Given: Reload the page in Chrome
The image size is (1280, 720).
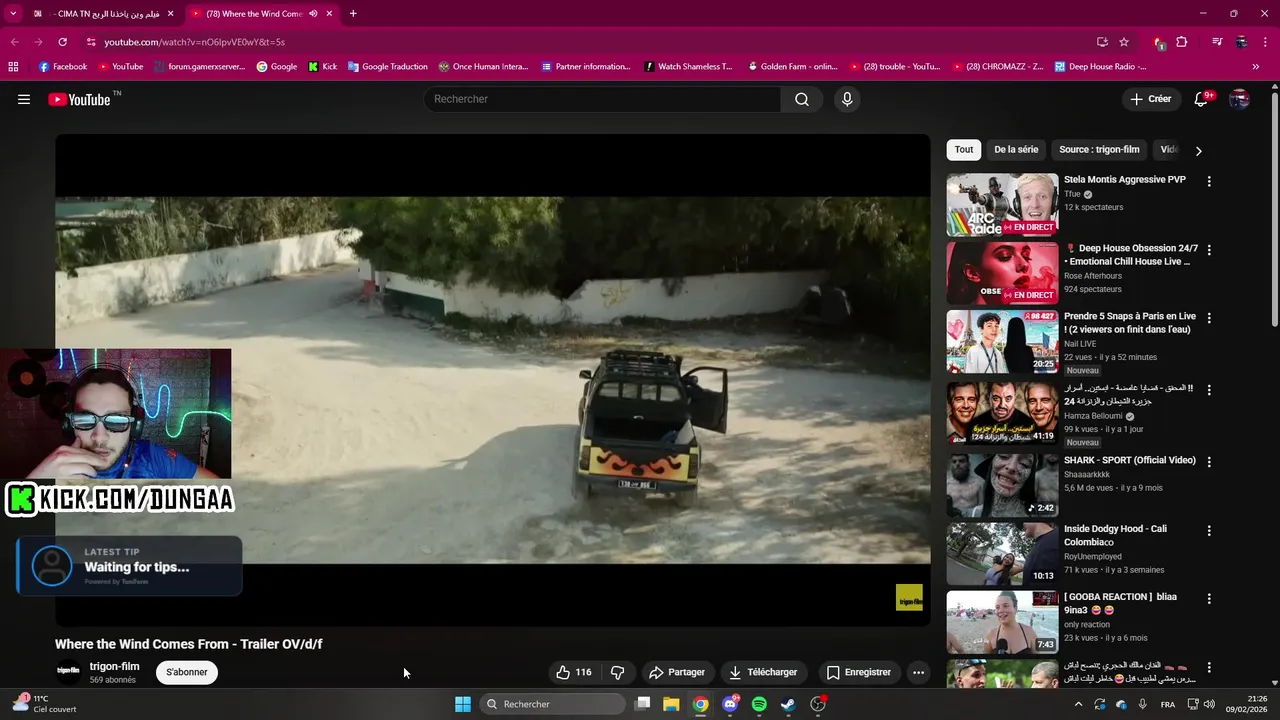Looking at the screenshot, I should click(62, 42).
